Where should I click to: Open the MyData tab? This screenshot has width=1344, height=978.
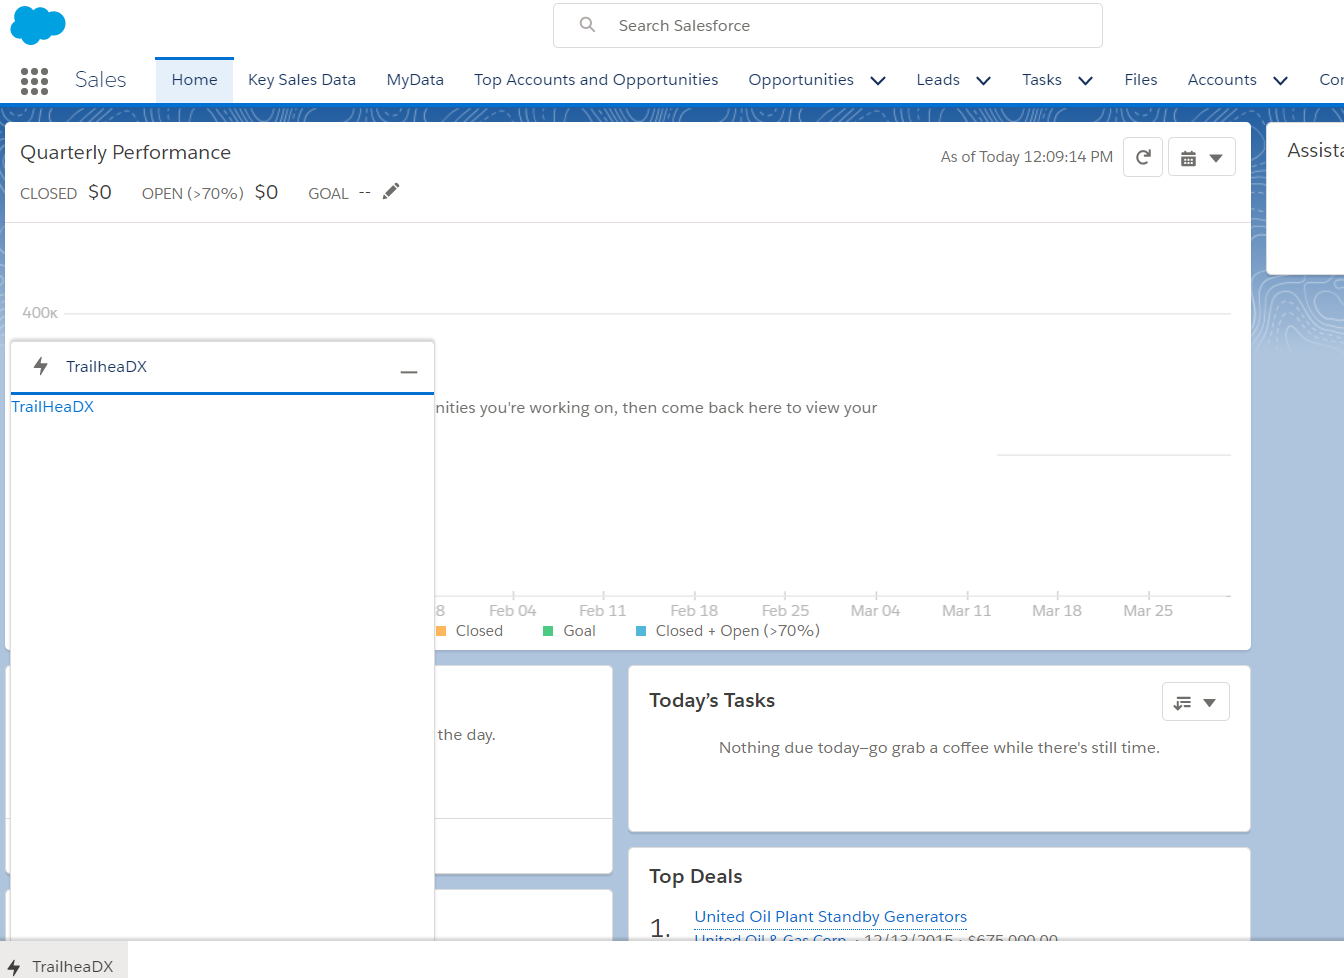click(x=415, y=80)
